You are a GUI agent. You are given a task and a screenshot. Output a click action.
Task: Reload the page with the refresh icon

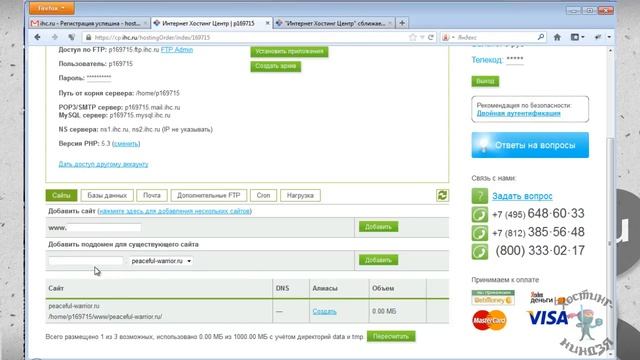pyautogui.click(x=431, y=37)
